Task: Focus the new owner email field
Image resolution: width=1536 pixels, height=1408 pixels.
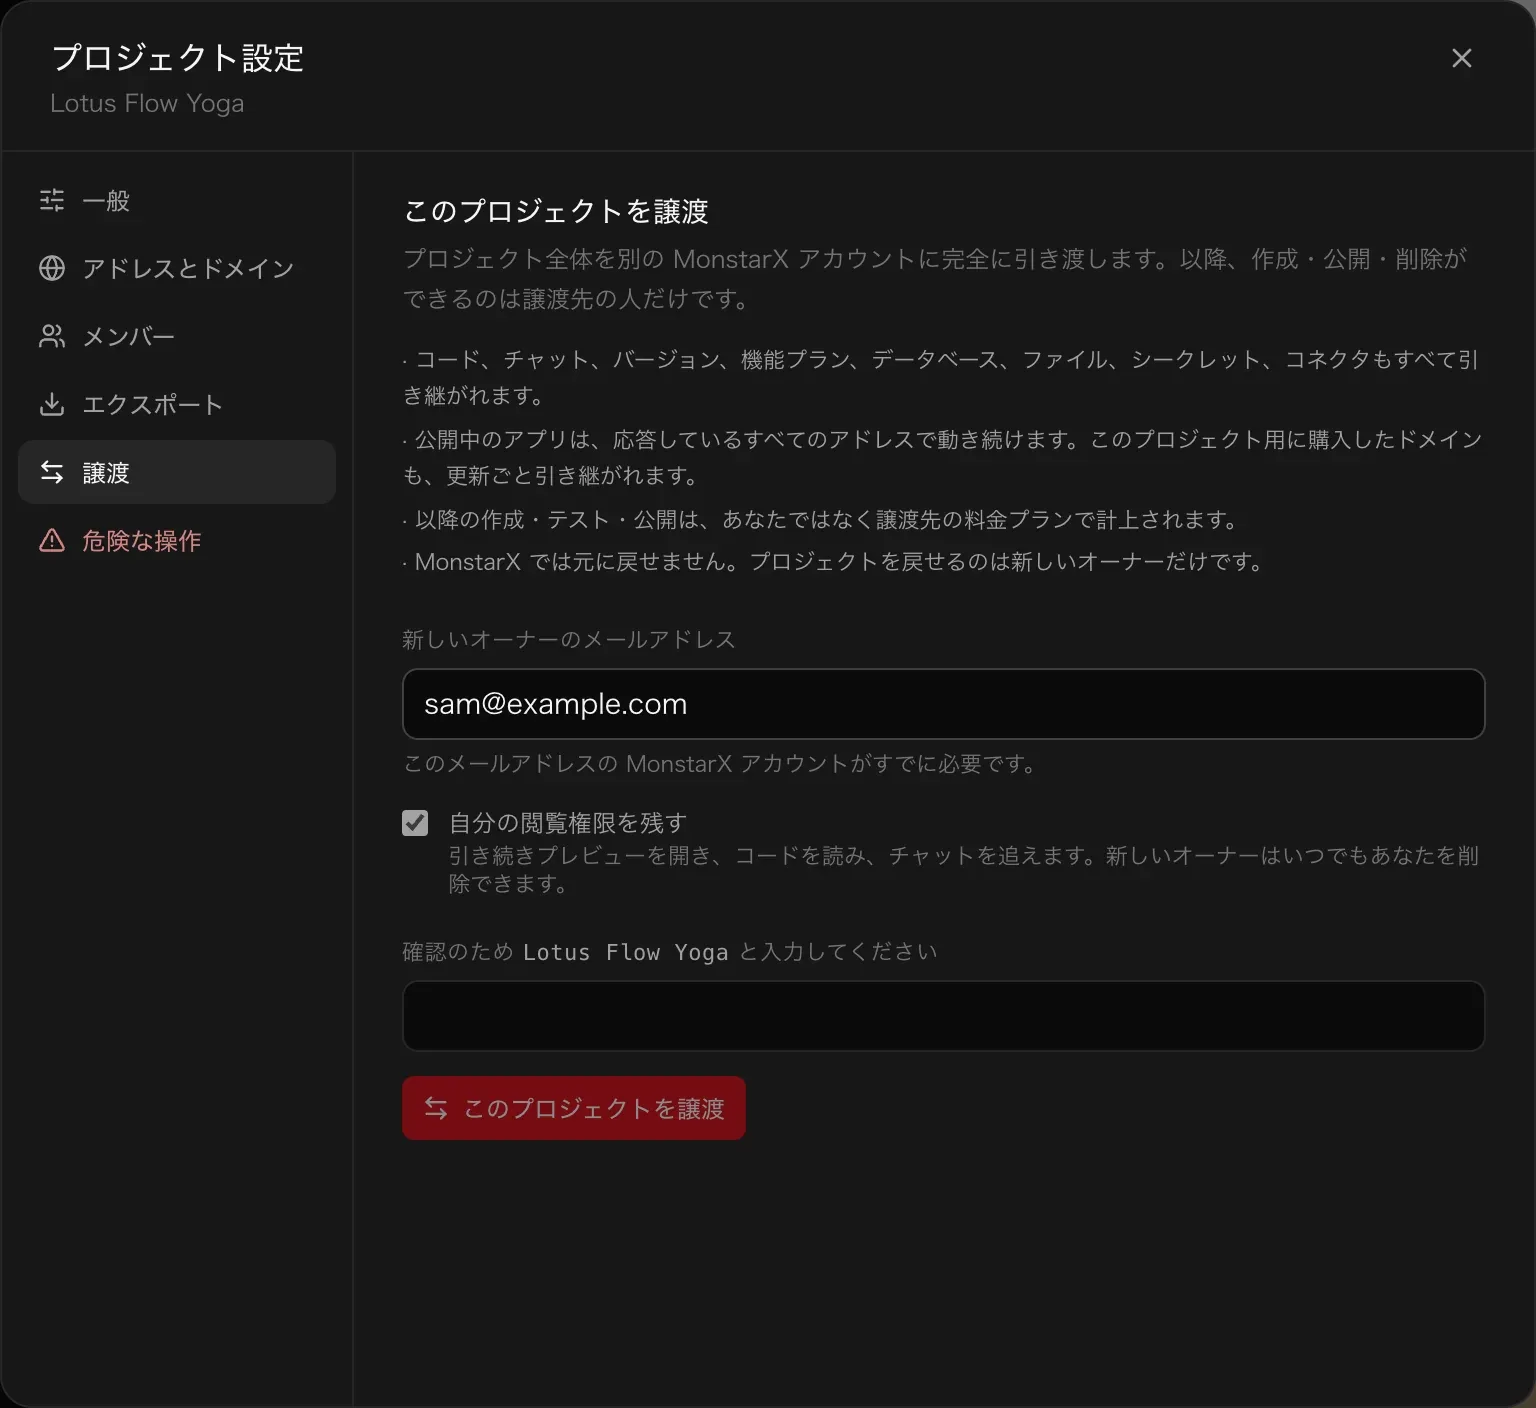Action: pyautogui.click(x=943, y=704)
